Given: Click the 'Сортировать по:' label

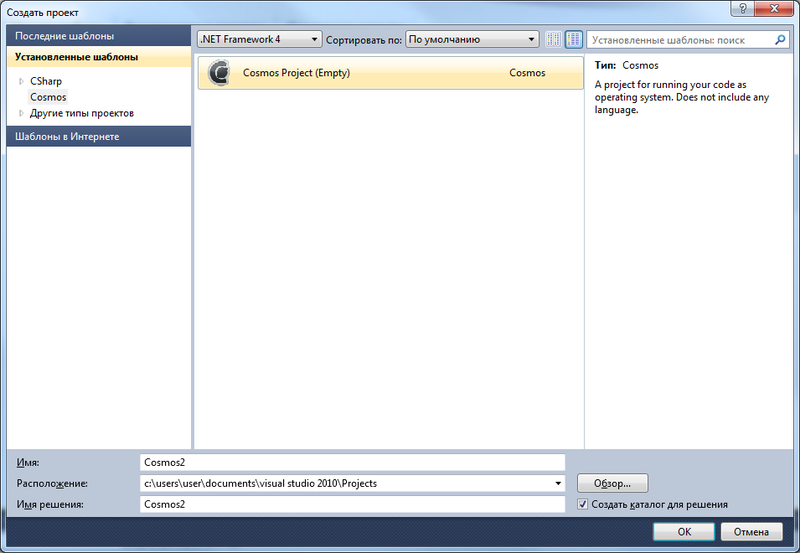Looking at the screenshot, I should pyautogui.click(x=364, y=40).
